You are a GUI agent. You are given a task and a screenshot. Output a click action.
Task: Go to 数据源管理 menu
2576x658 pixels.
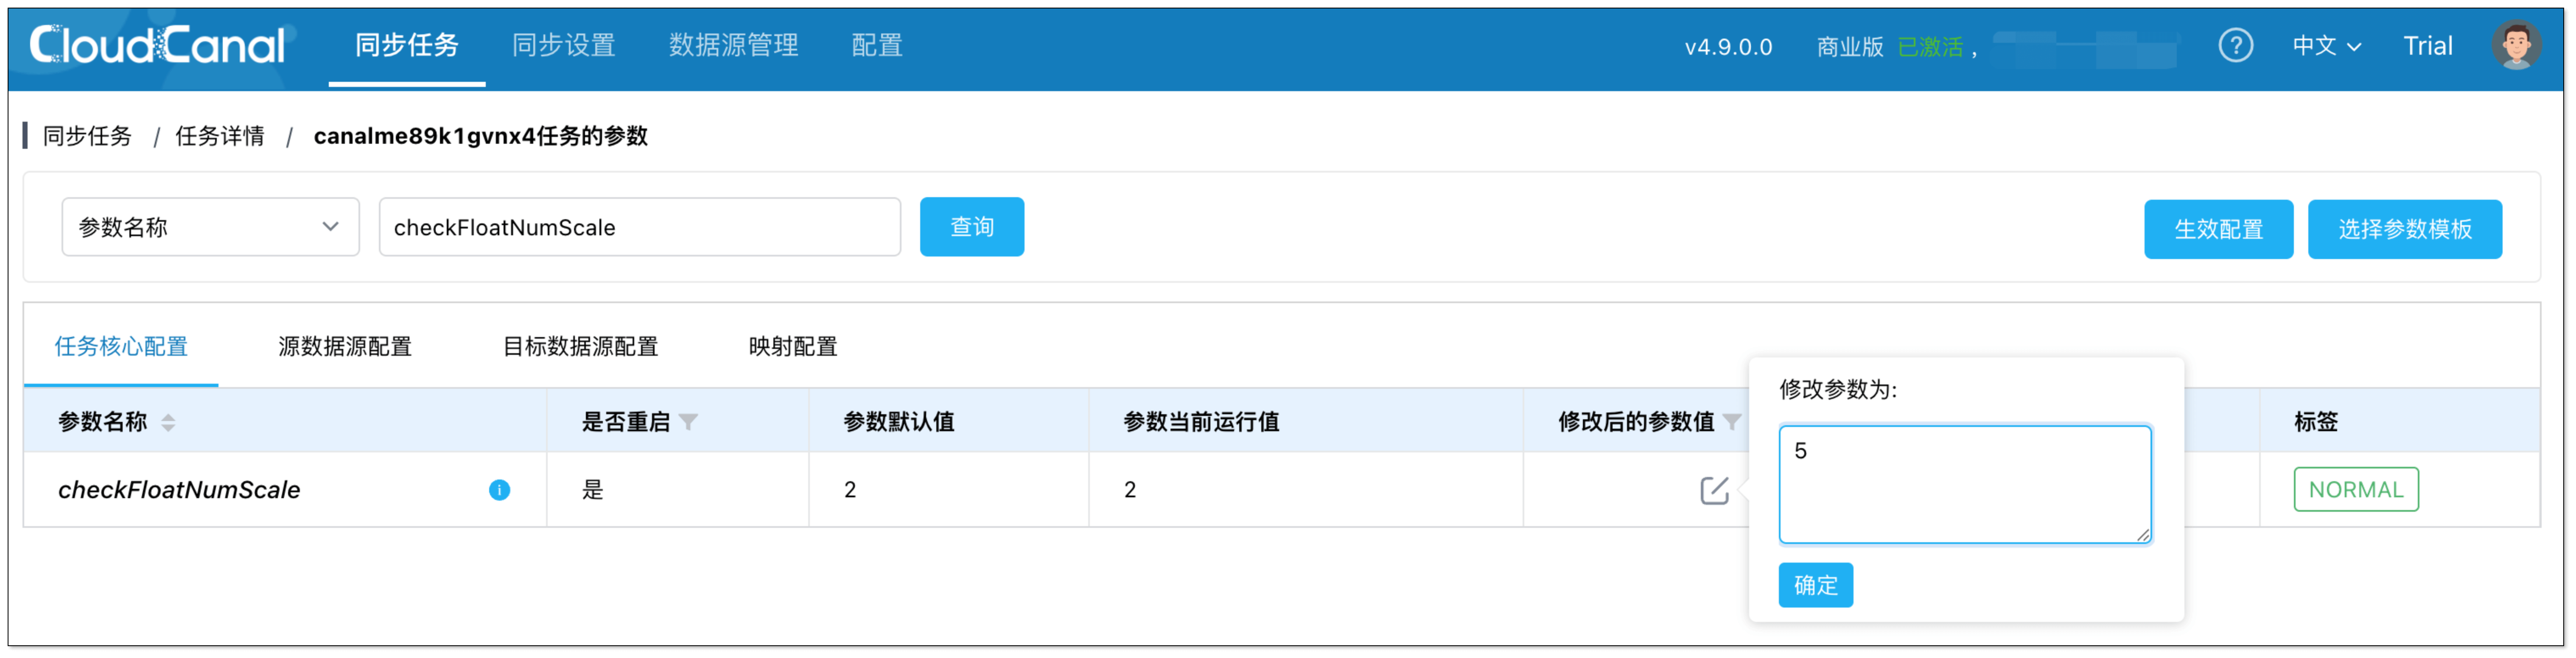pyautogui.click(x=733, y=45)
